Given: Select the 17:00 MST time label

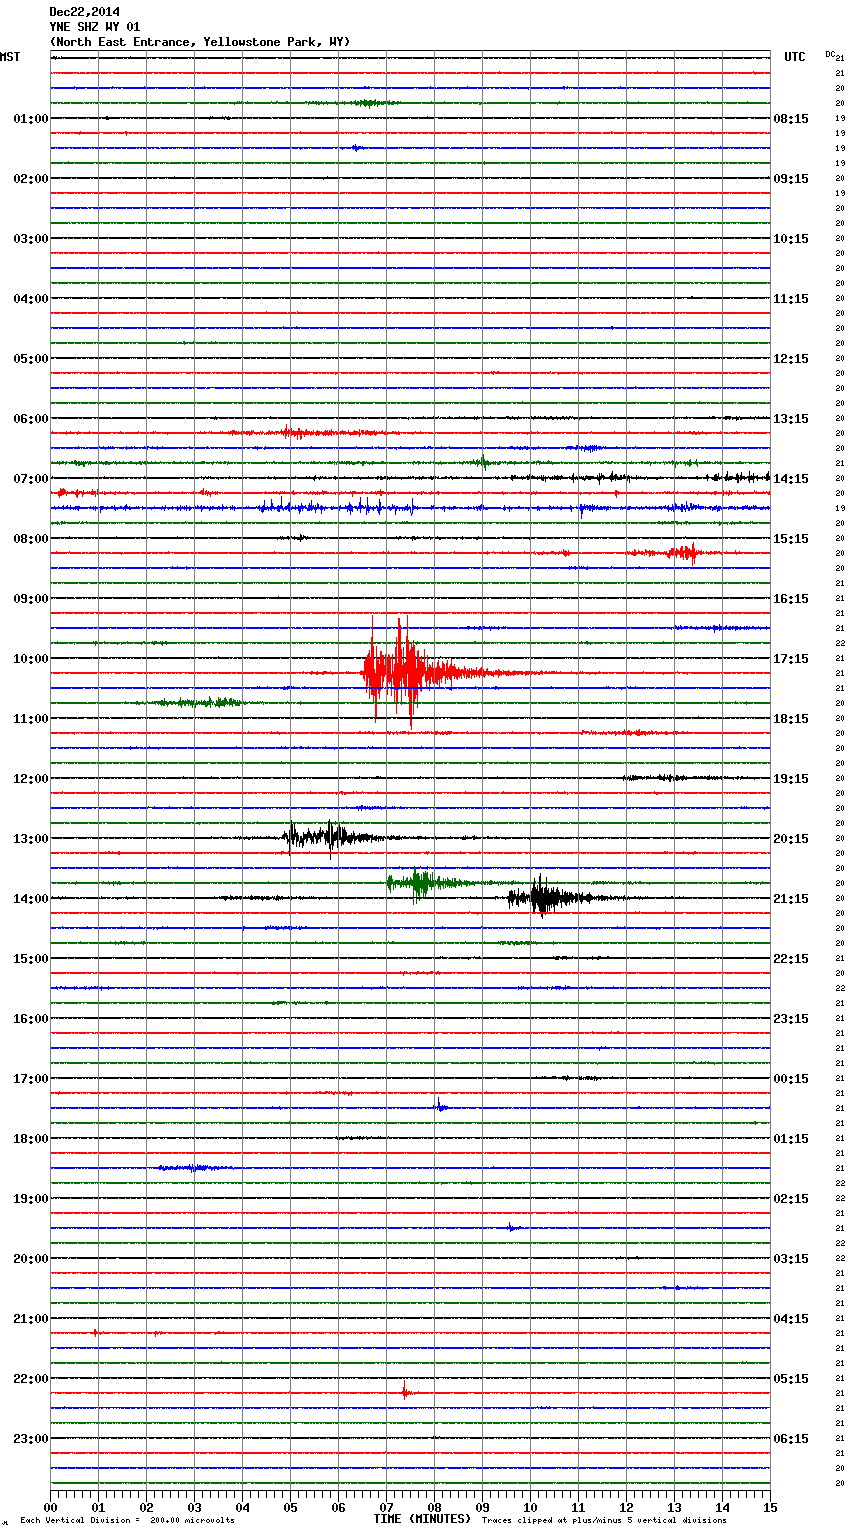Looking at the screenshot, I should pos(31,1079).
